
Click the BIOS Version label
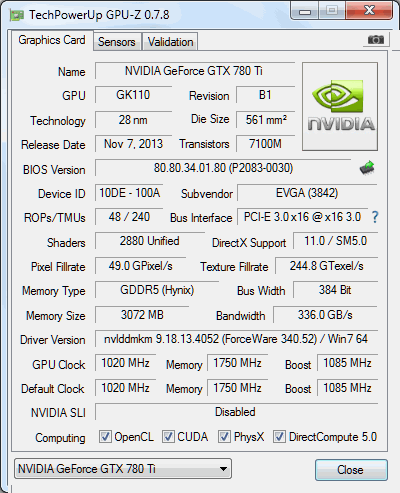[x=54, y=170]
